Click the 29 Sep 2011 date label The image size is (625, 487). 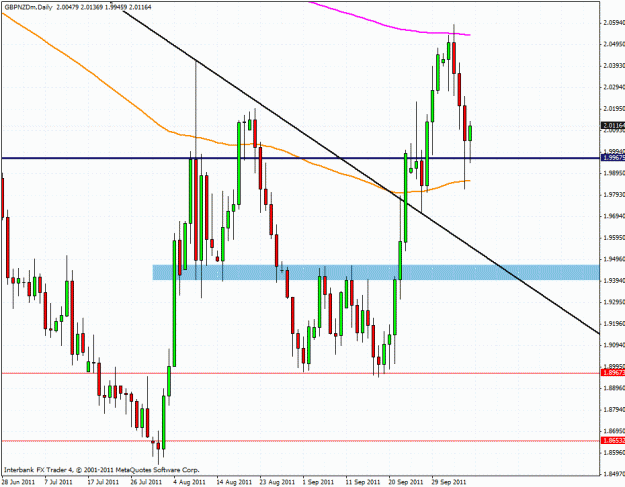coord(448,482)
